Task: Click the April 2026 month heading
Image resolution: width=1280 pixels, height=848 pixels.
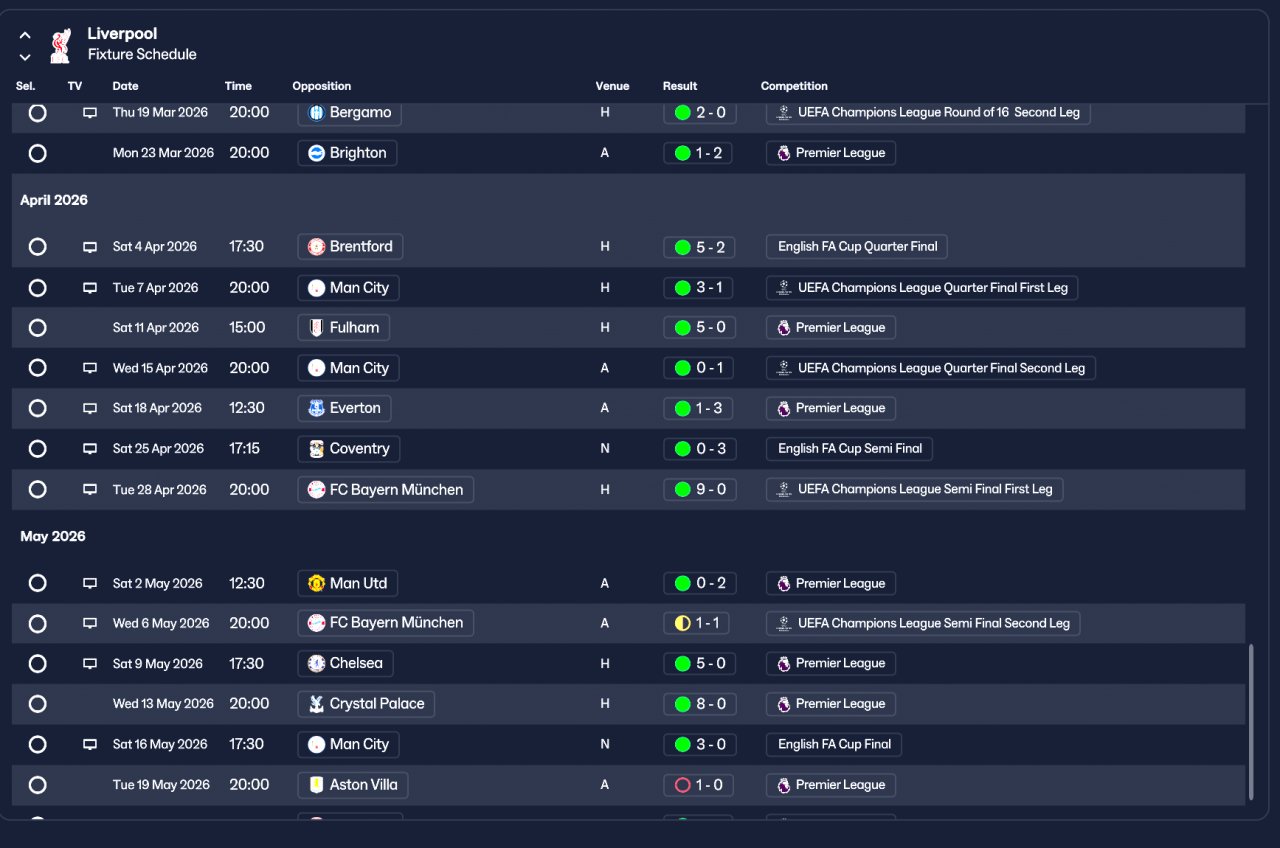Action: 54,200
